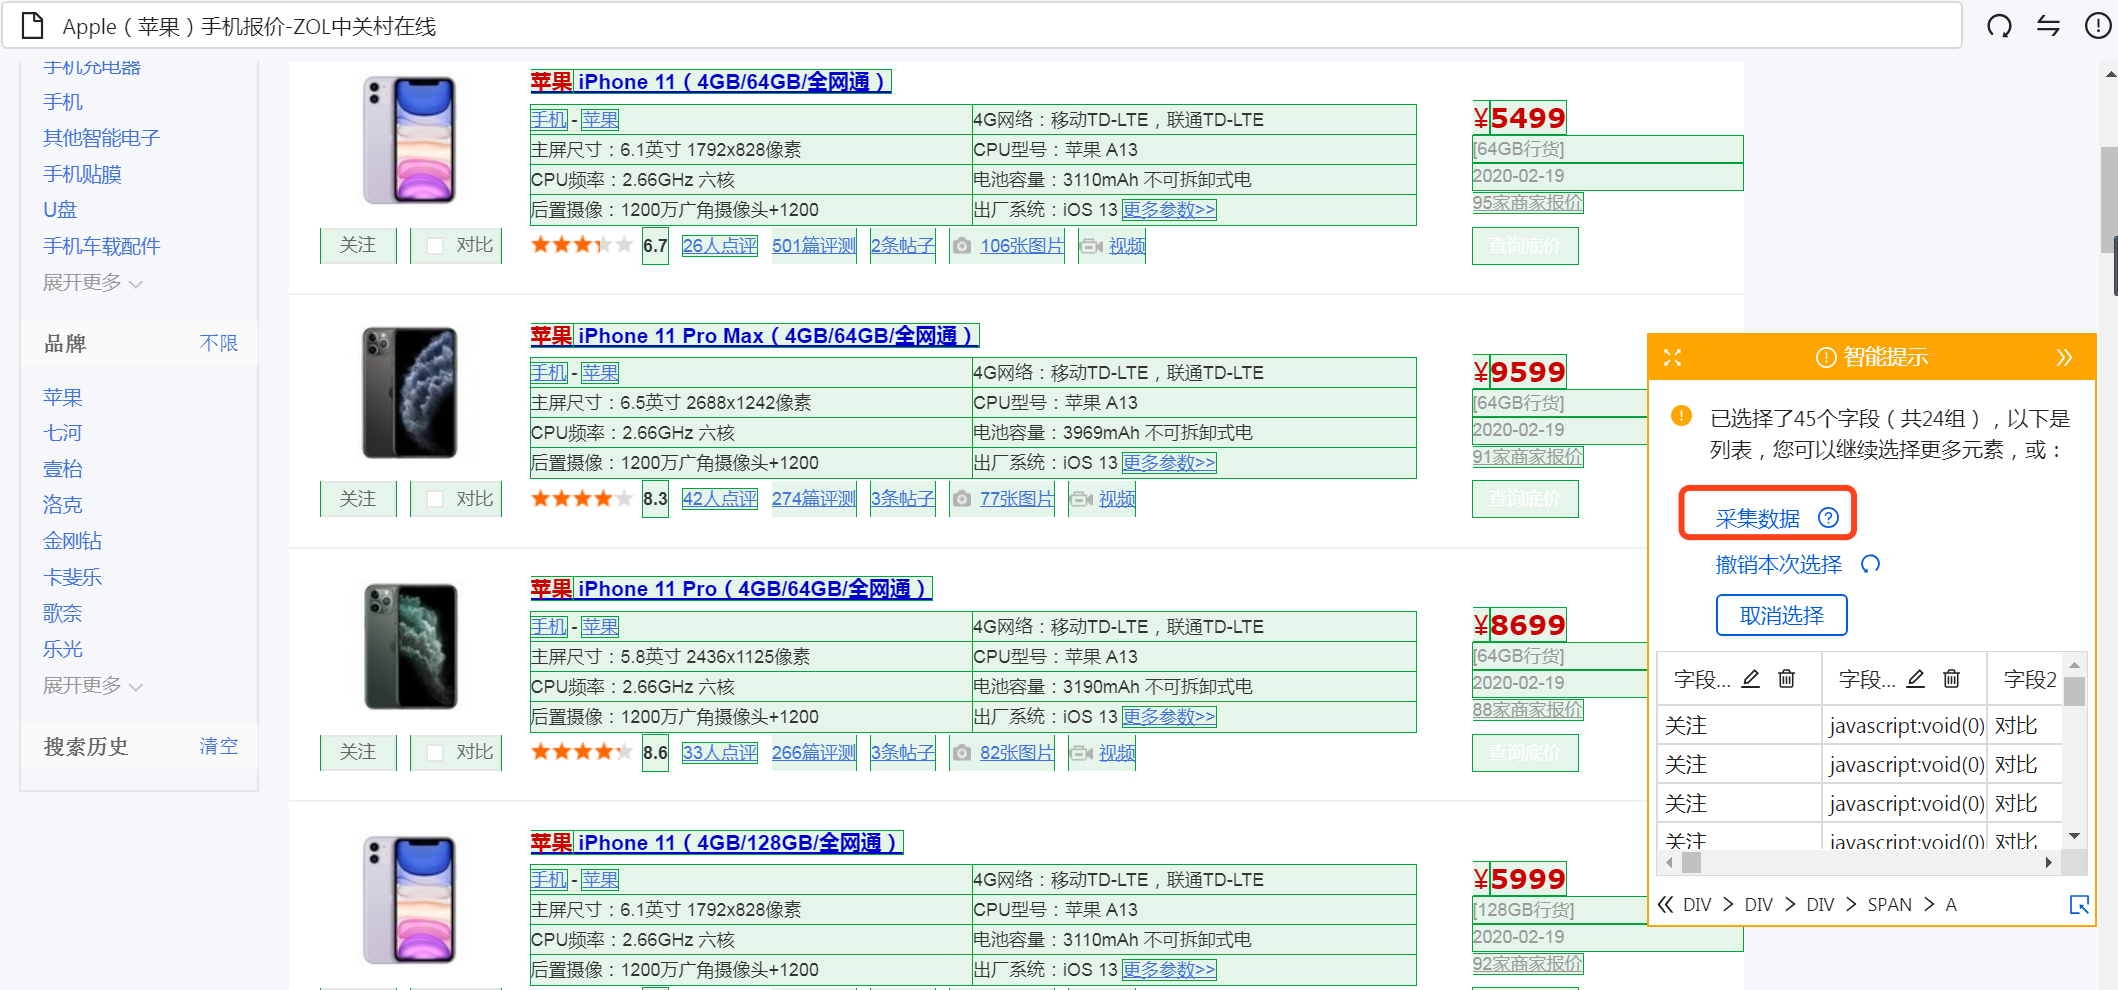The image size is (2118, 990).
Task: Click the camera icon beside 82张图片
Action: tap(961, 753)
